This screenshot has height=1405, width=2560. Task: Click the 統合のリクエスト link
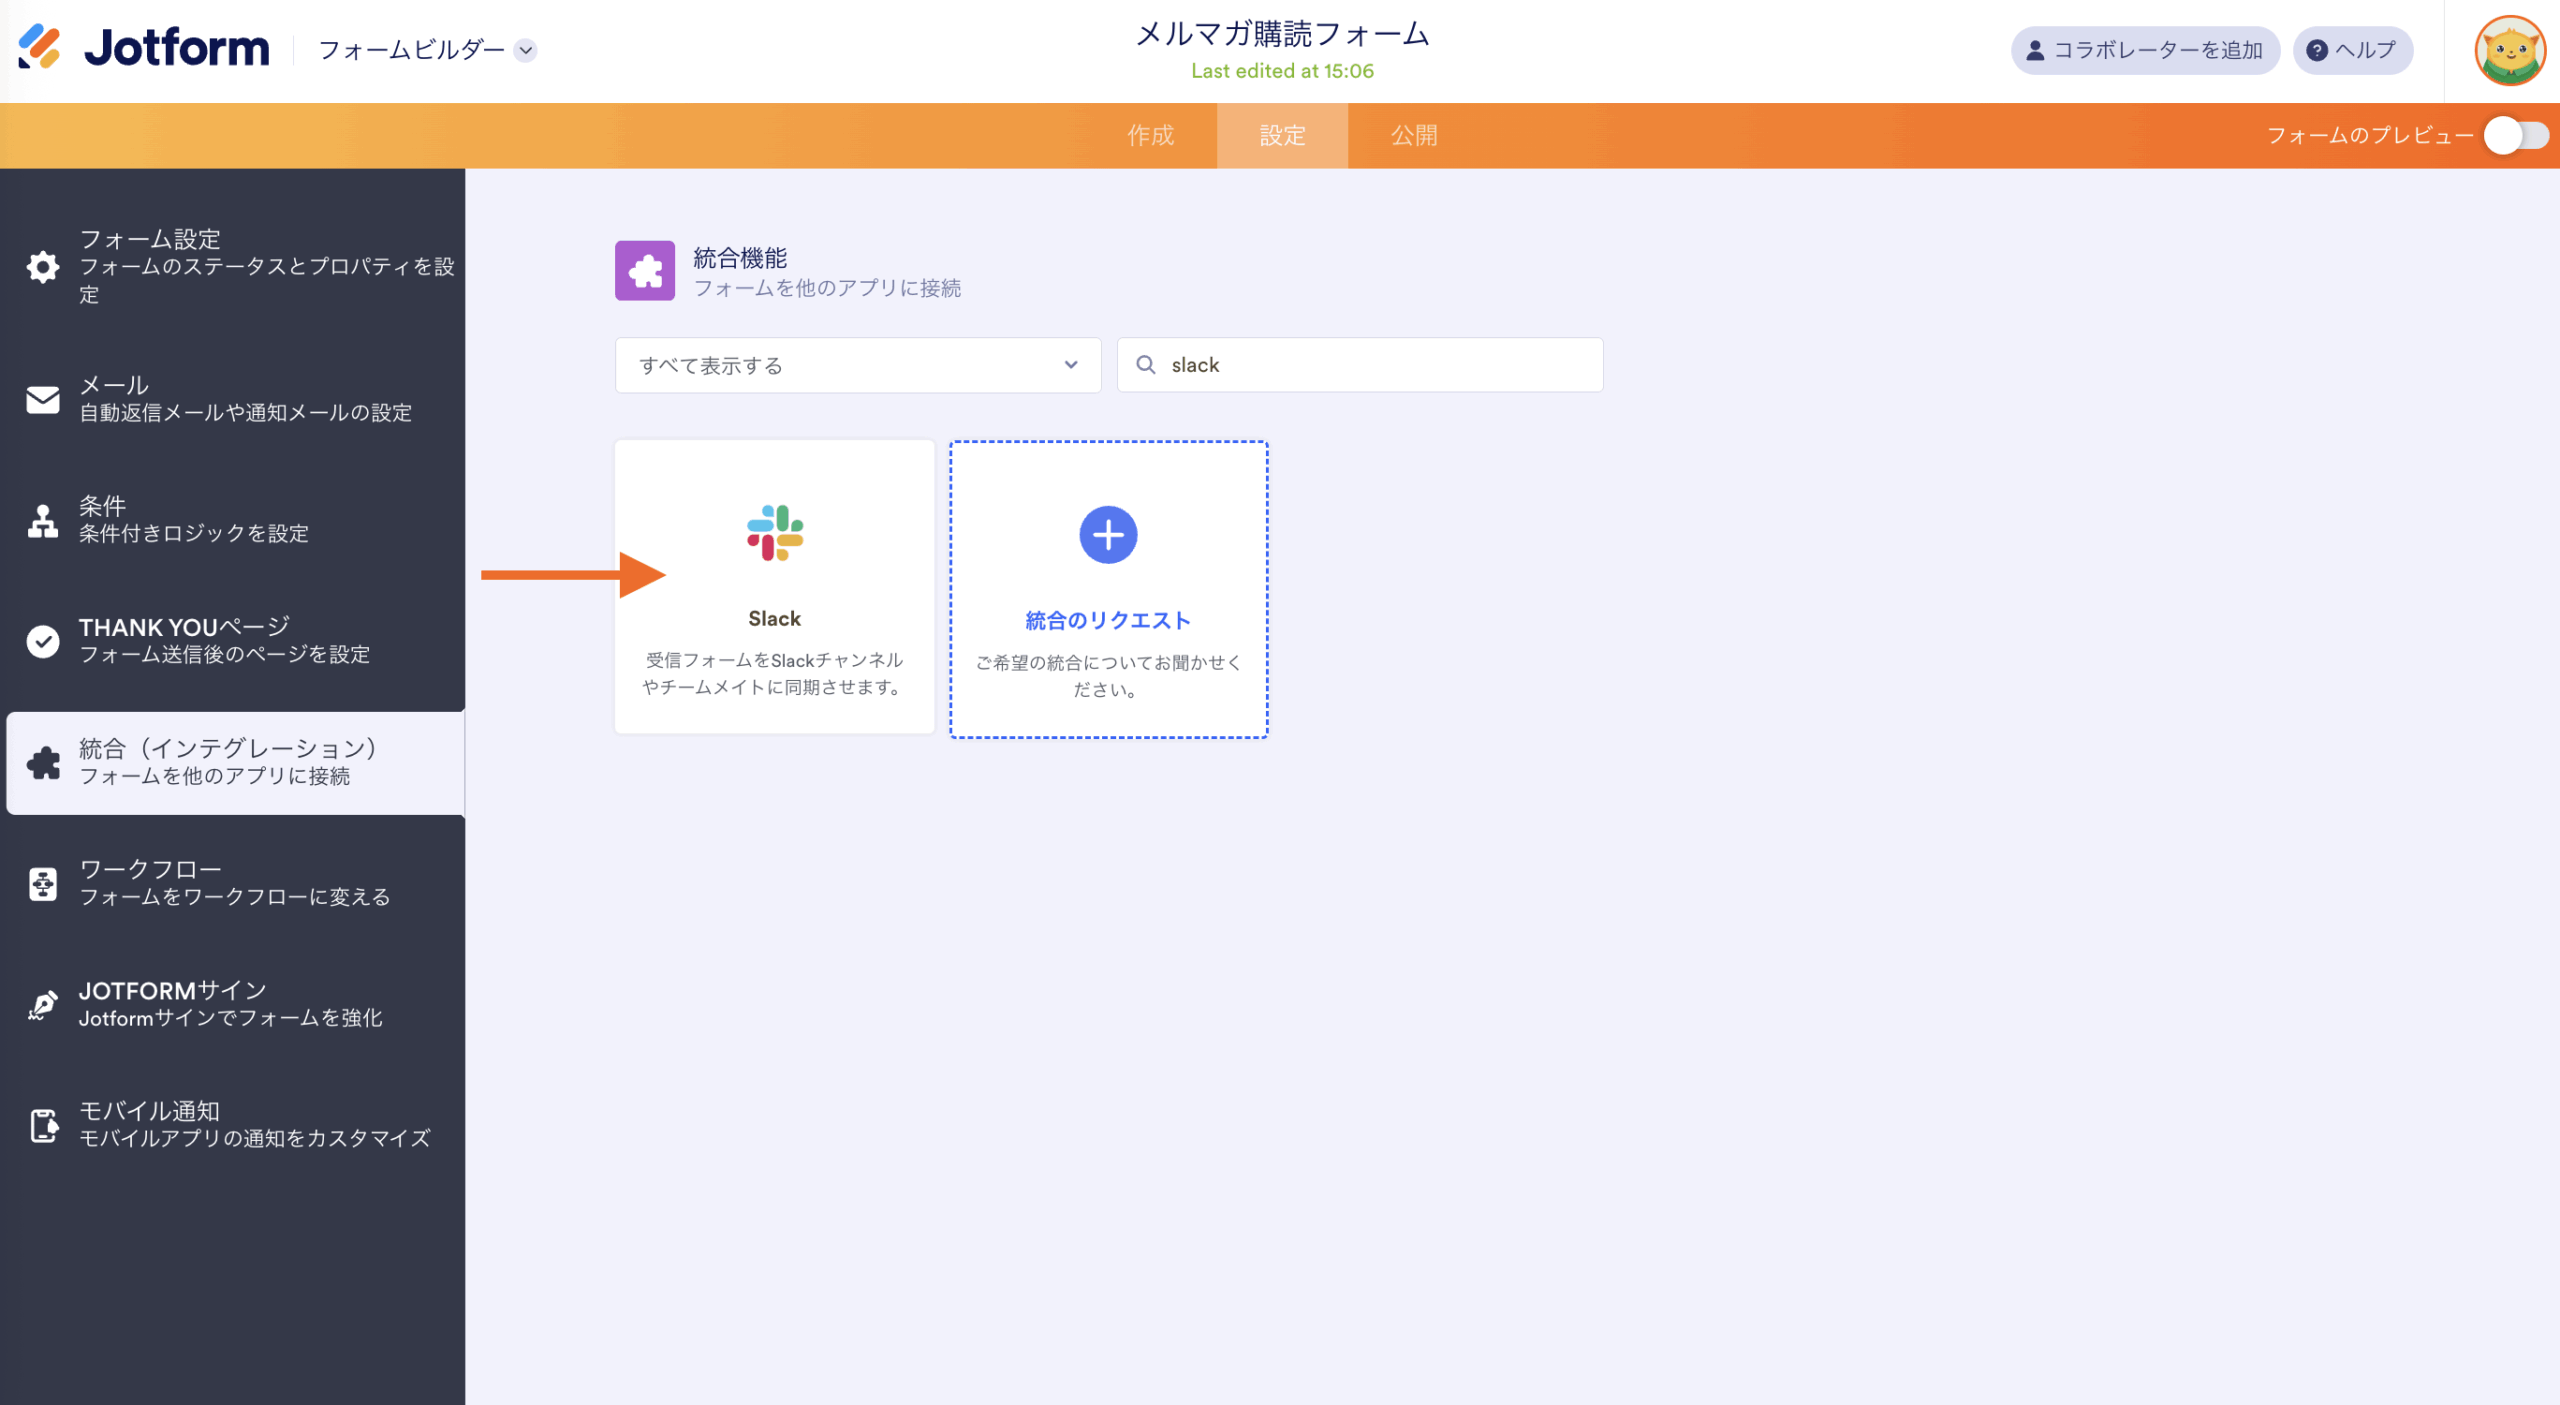tap(1108, 621)
